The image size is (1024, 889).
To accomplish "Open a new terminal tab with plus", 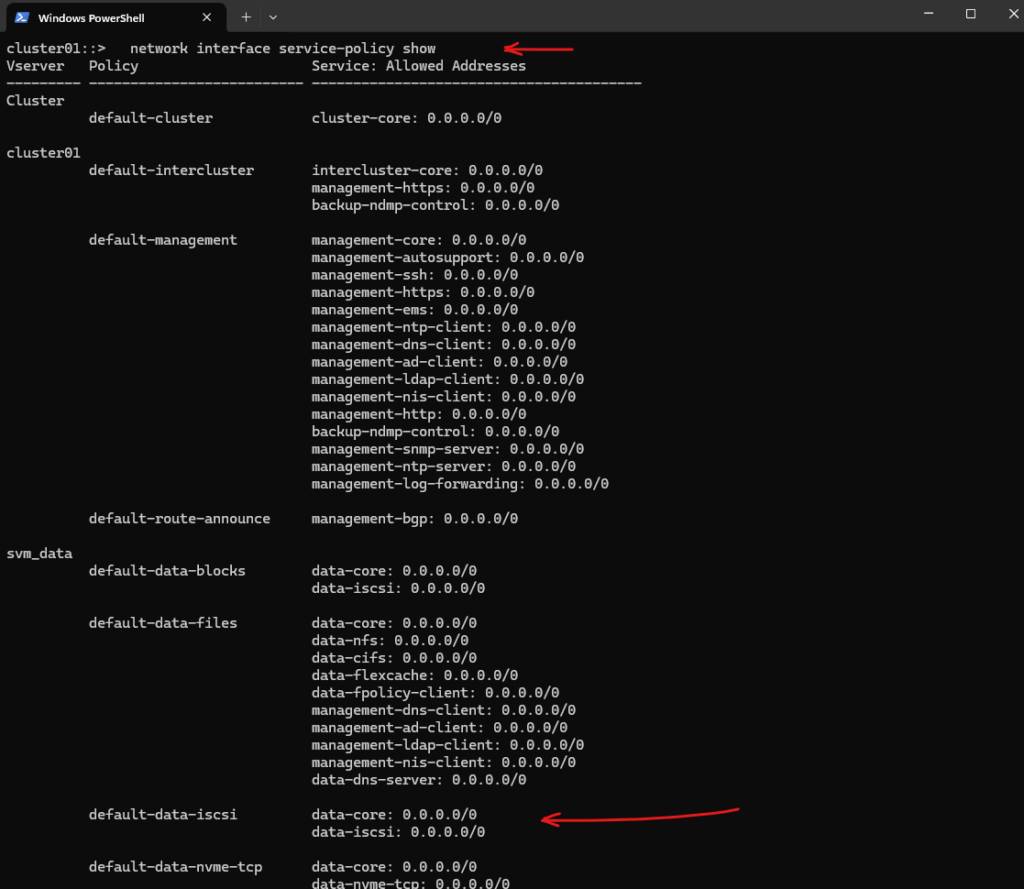I will click(x=246, y=18).
